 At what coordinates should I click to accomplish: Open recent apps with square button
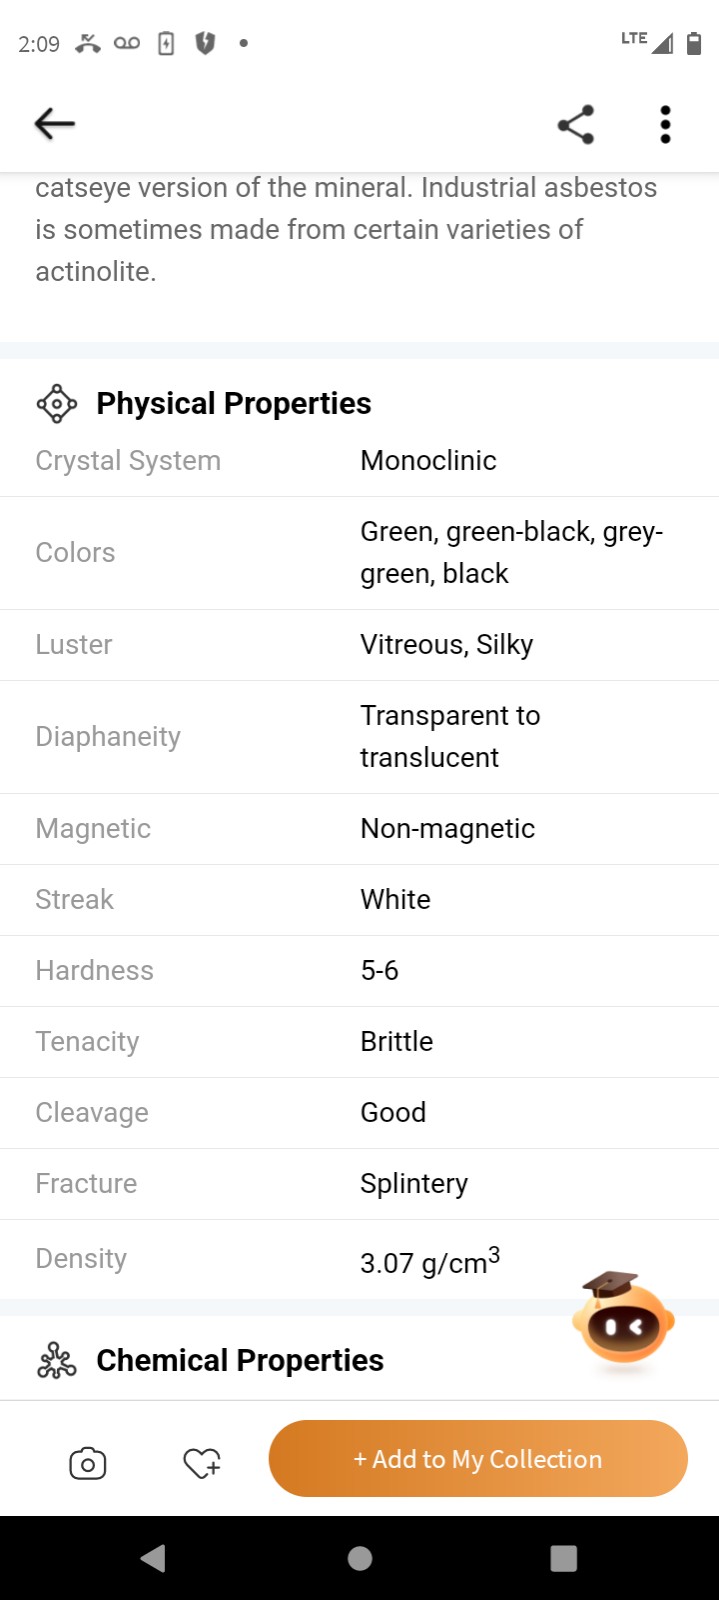point(564,1558)
